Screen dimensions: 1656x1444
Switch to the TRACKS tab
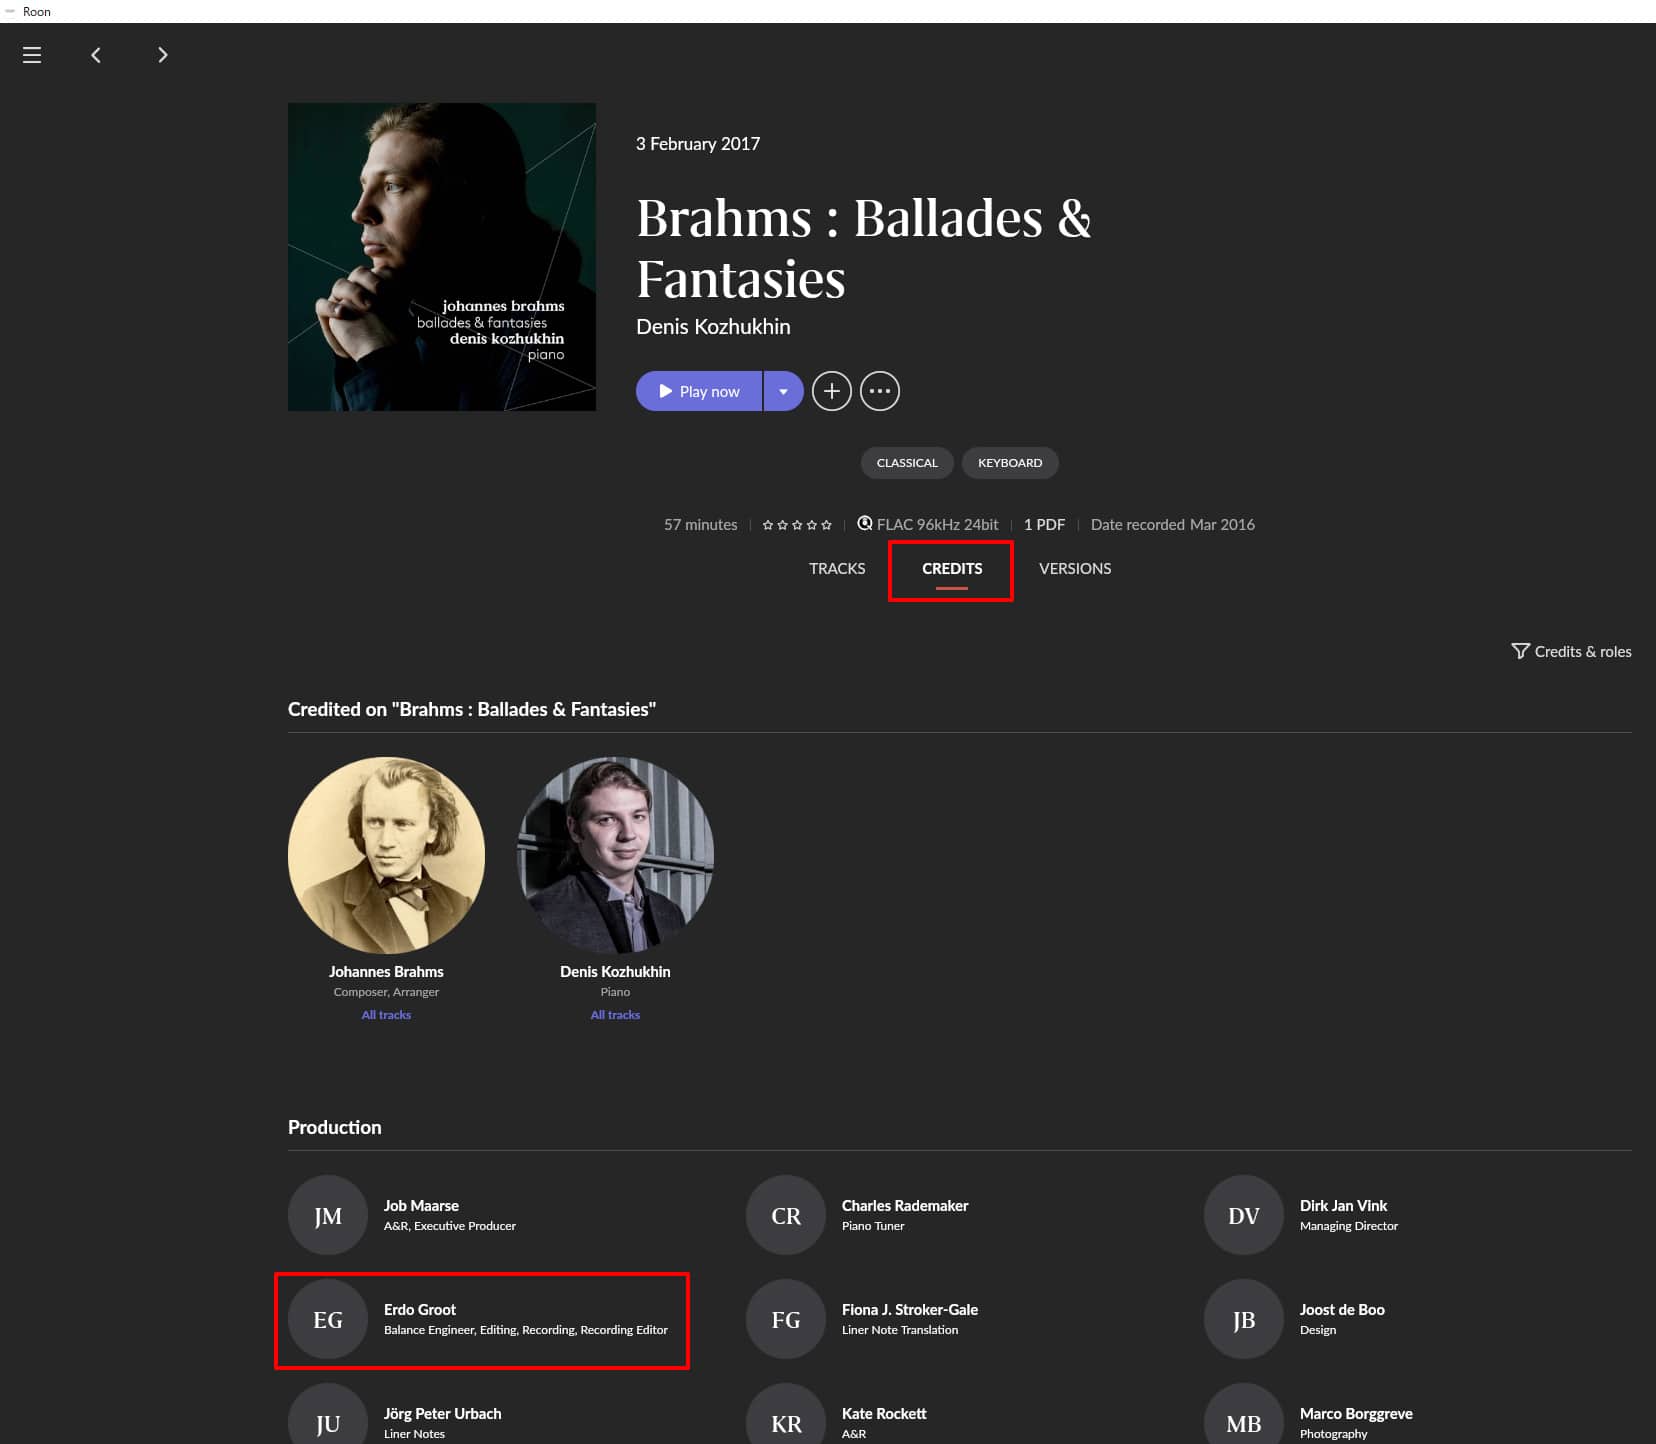(837, 569)
